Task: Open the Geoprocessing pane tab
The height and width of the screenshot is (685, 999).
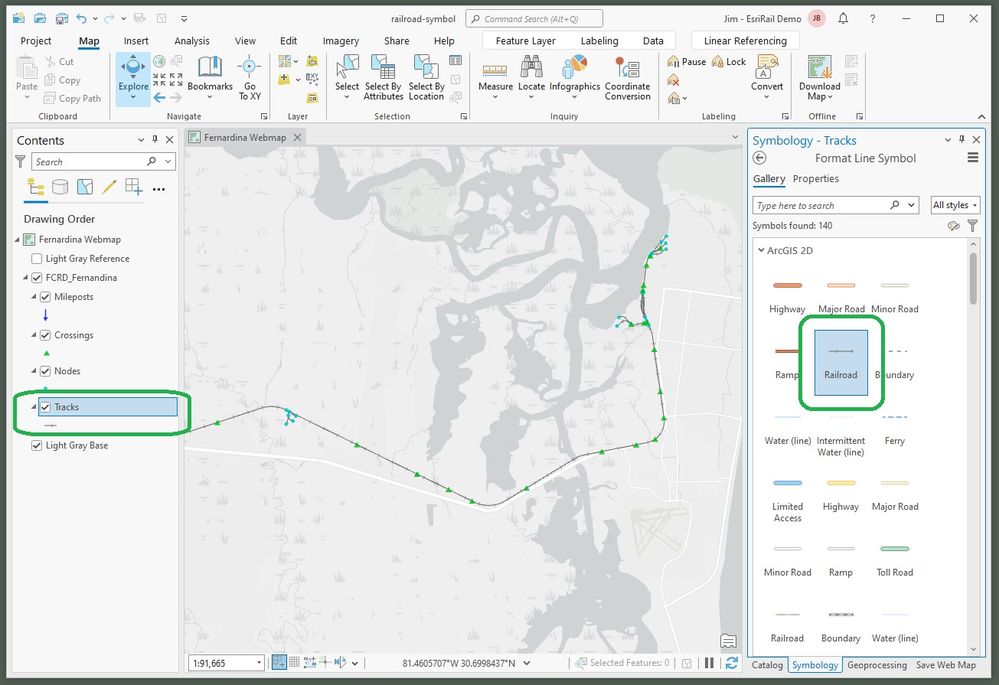Action: [877, 665]
